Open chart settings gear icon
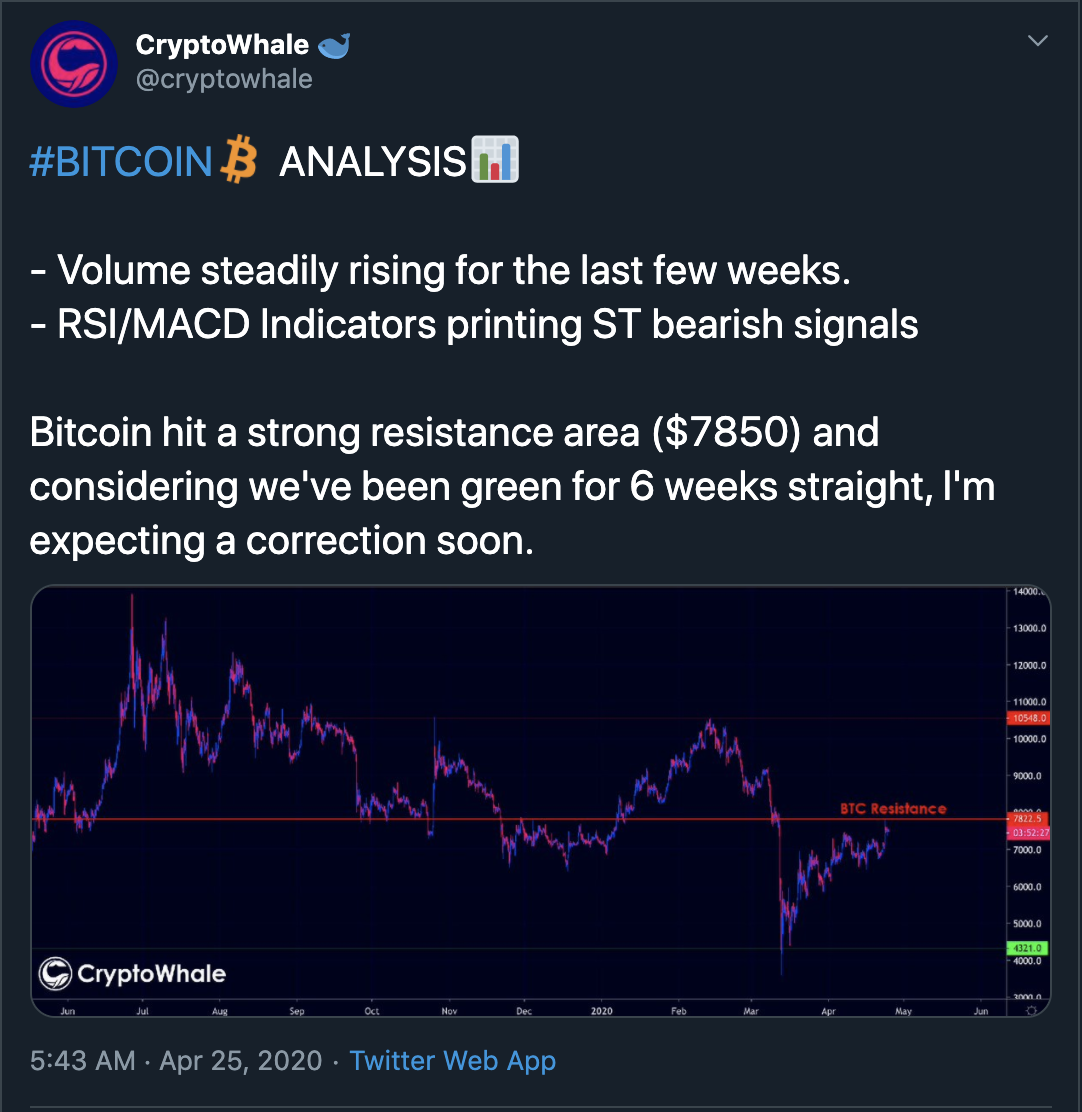1082x1112 pixels. pos(1031,1012)
